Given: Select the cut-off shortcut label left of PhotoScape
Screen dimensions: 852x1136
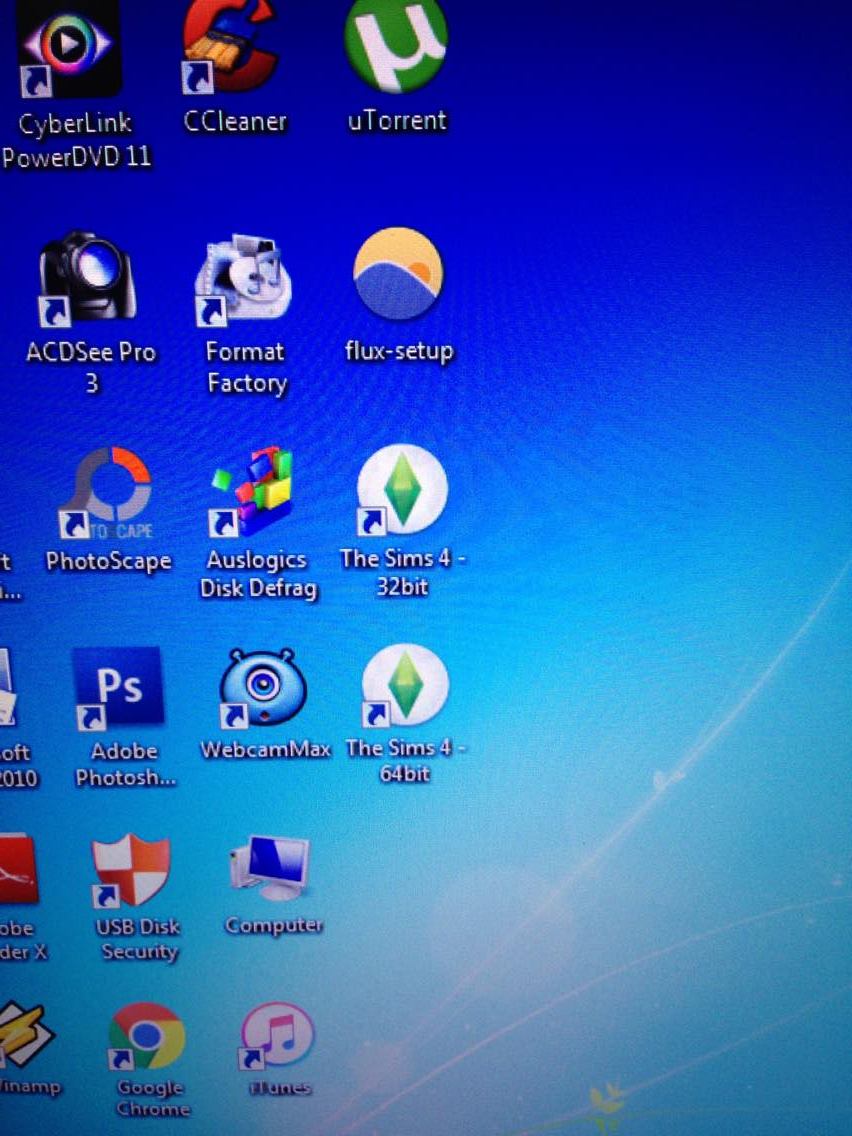Looking at the screenshot, I should coord(8,575).
